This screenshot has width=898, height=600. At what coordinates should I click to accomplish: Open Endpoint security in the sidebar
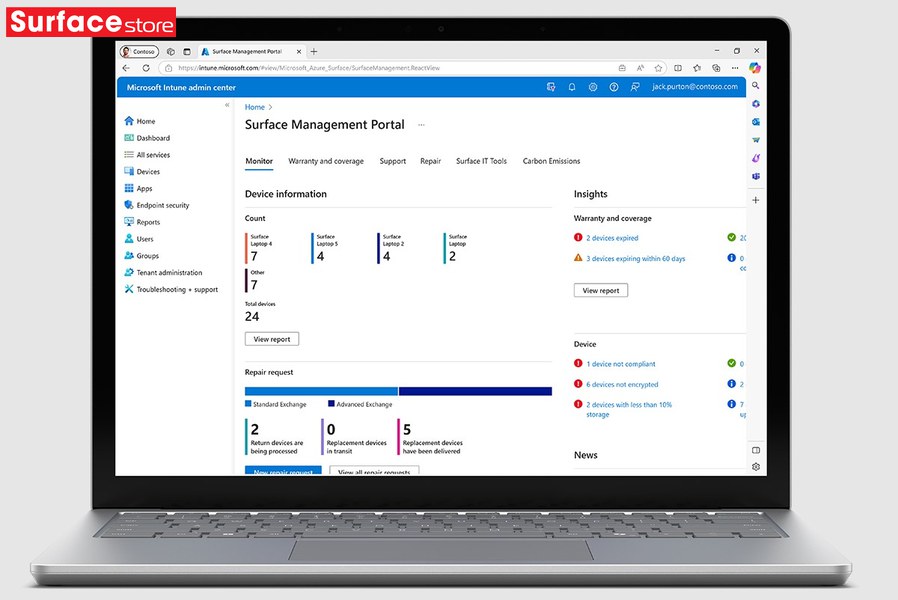[157, 205]
